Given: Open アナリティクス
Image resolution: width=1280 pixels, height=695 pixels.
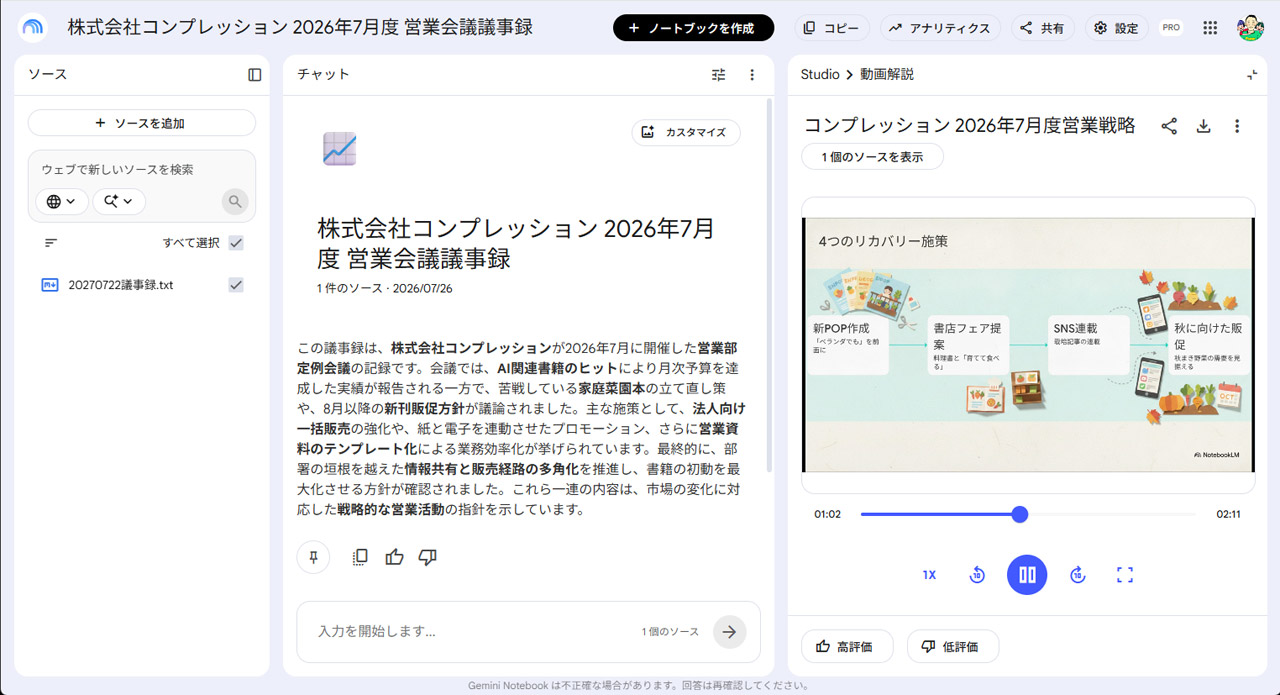Looking at the screenshot, I should point(940,28).
